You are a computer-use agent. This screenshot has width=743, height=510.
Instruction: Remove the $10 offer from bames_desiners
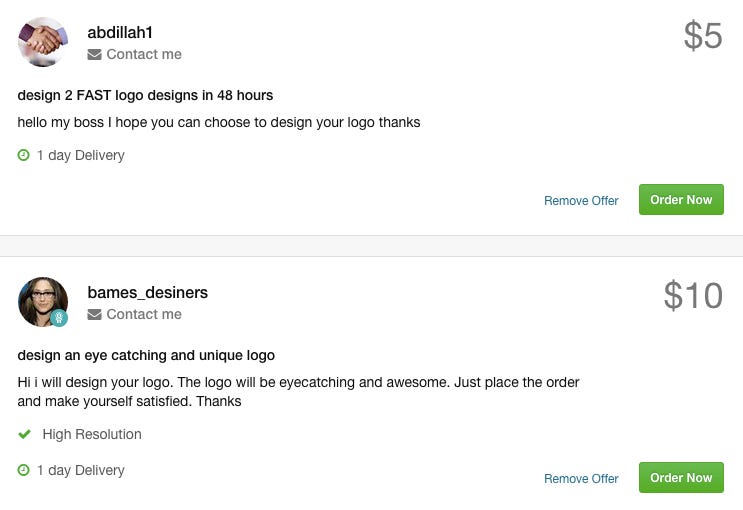pyautogui.click(x=581, y=478)
